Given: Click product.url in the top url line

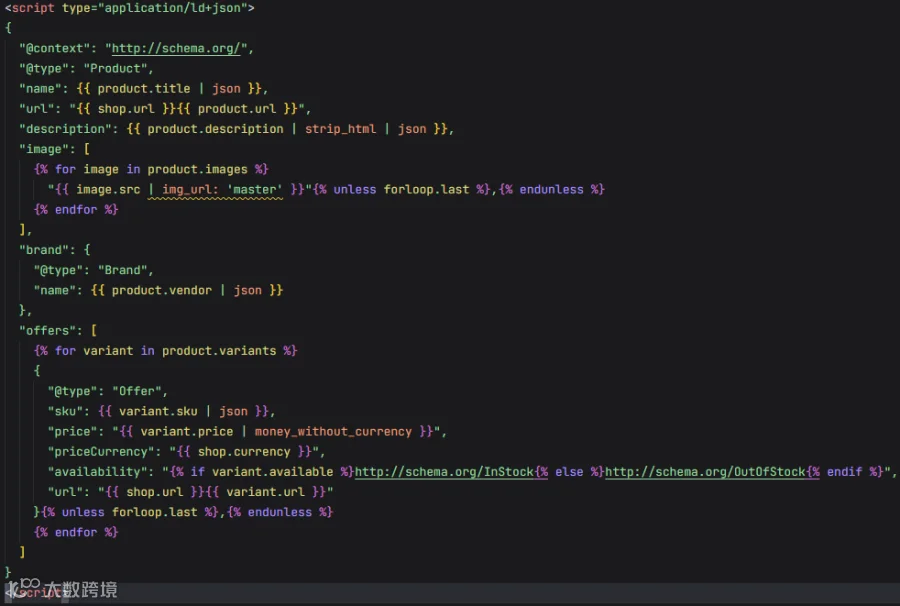Looking at the screenshot, I should click(237, 108).
